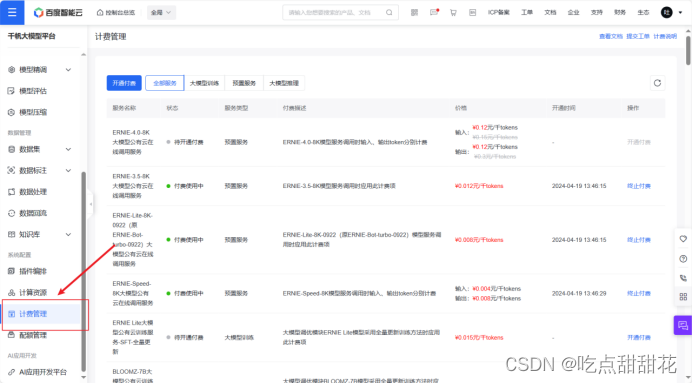This screenshot has width=692, height=384.
Task: Click the floating grid icon at right
Action: click(683, 297)
